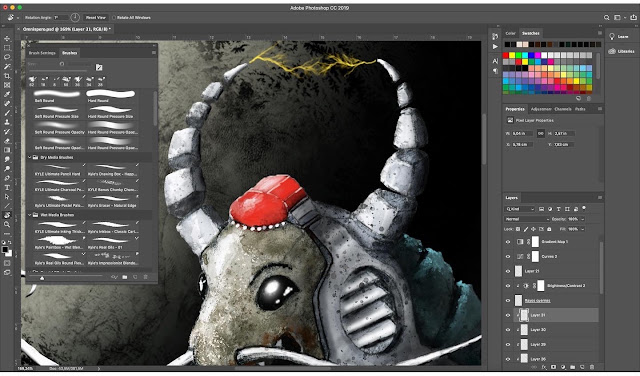This screenshot has width=640, height=376.
Task: Switch to the Brush Settings tab
Action: point(42,53)
